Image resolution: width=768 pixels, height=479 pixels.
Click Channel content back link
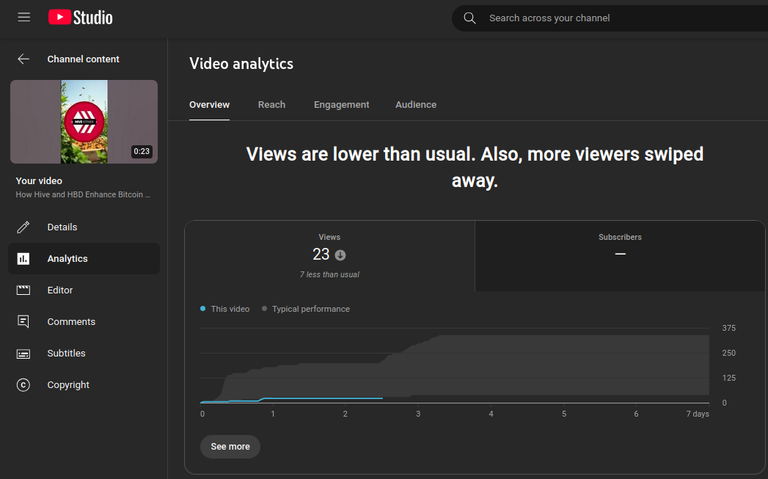83,59
